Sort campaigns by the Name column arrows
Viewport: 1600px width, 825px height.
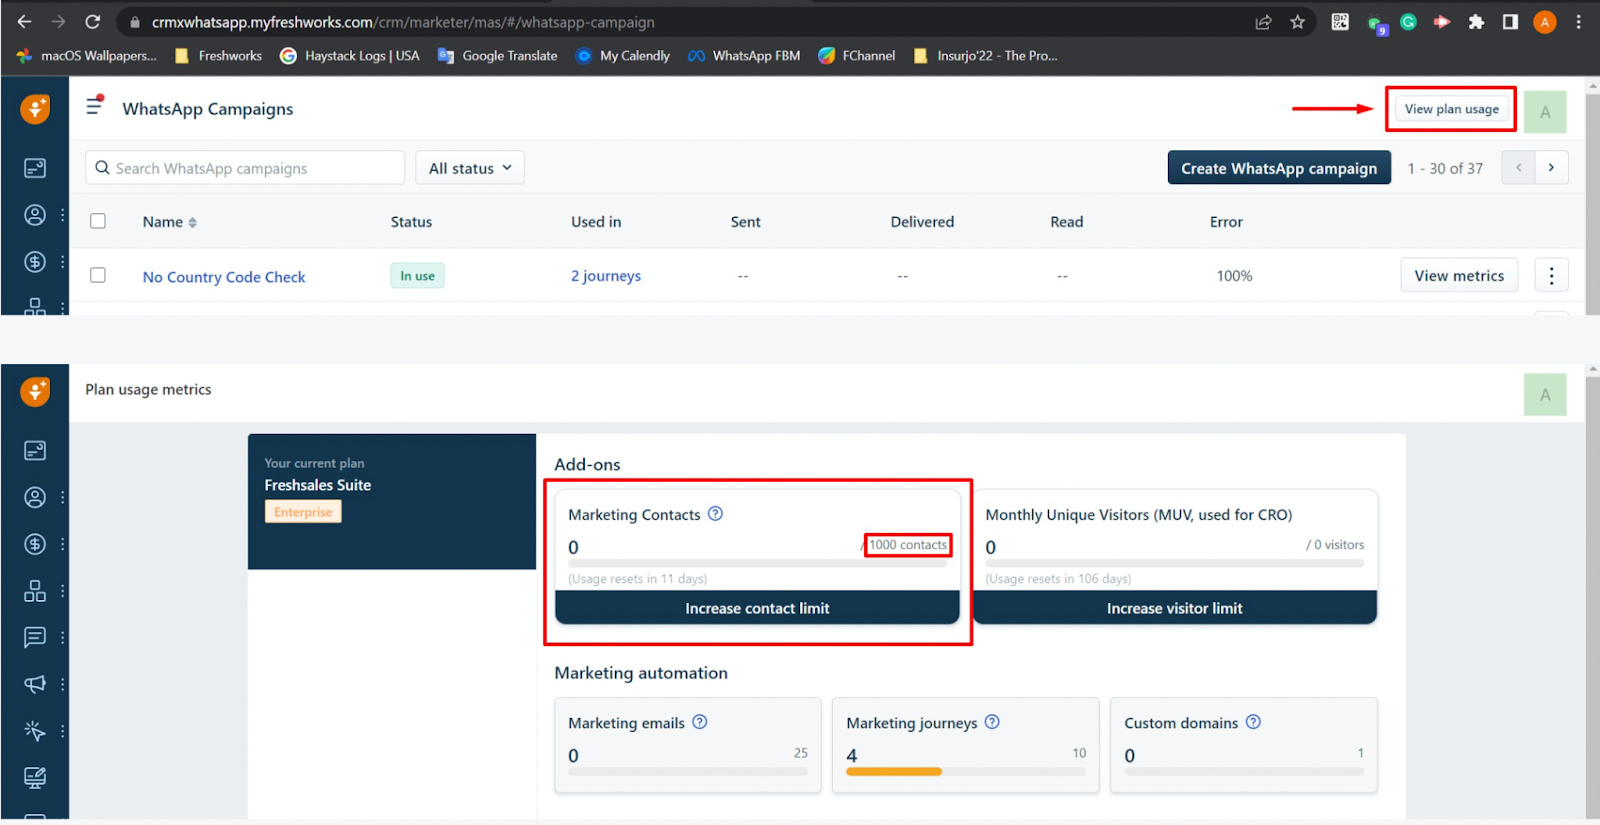192,222
